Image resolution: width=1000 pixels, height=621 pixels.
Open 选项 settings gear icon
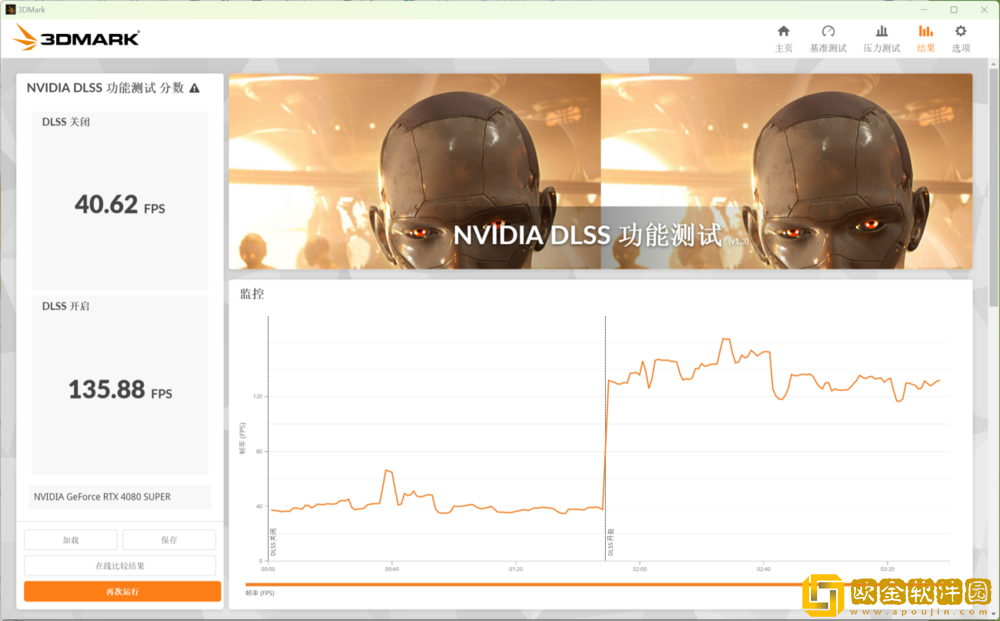(960, 38)
